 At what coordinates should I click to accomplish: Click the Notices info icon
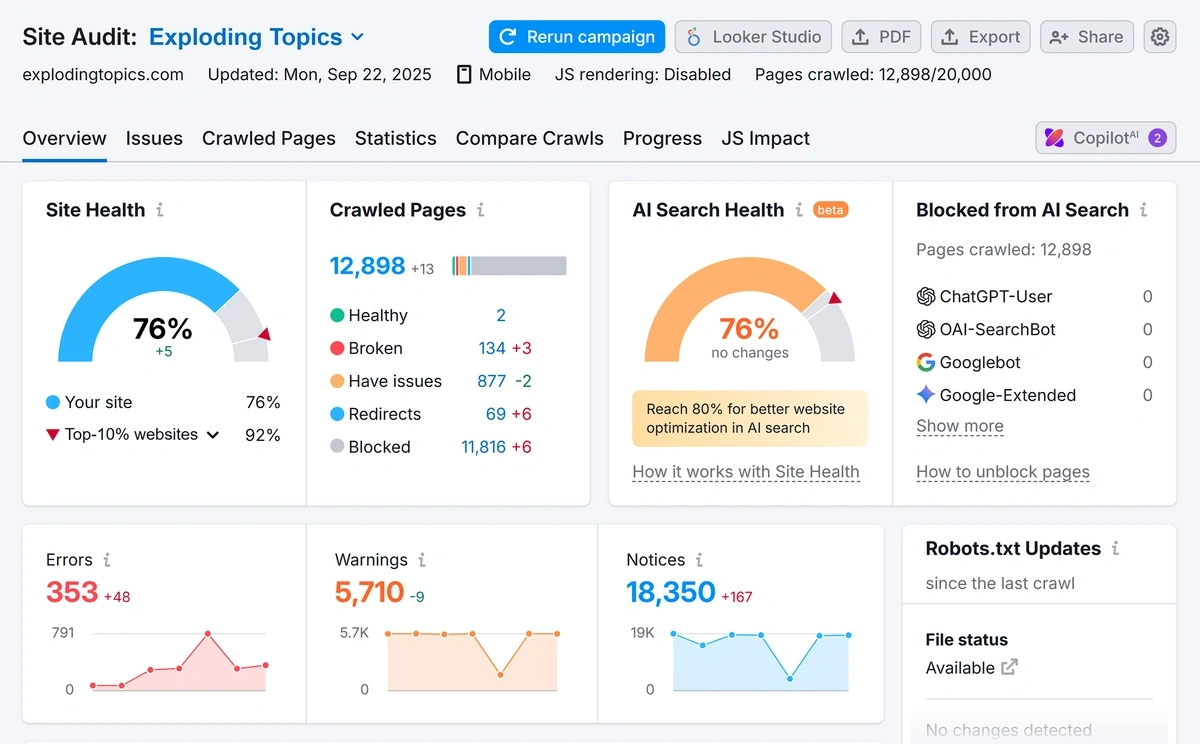pyautogui.click(x=699, y=560)
